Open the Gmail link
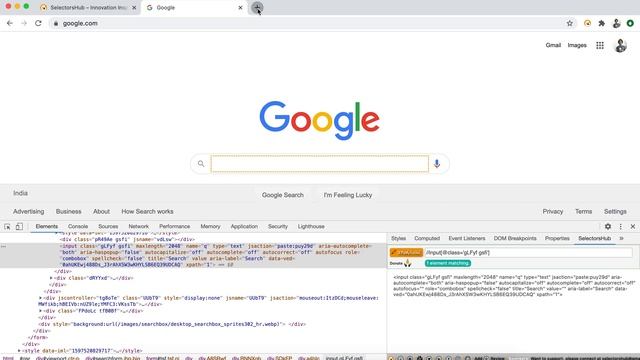The image size is (640, 360). pyautogui.click(x=553, y=45)
